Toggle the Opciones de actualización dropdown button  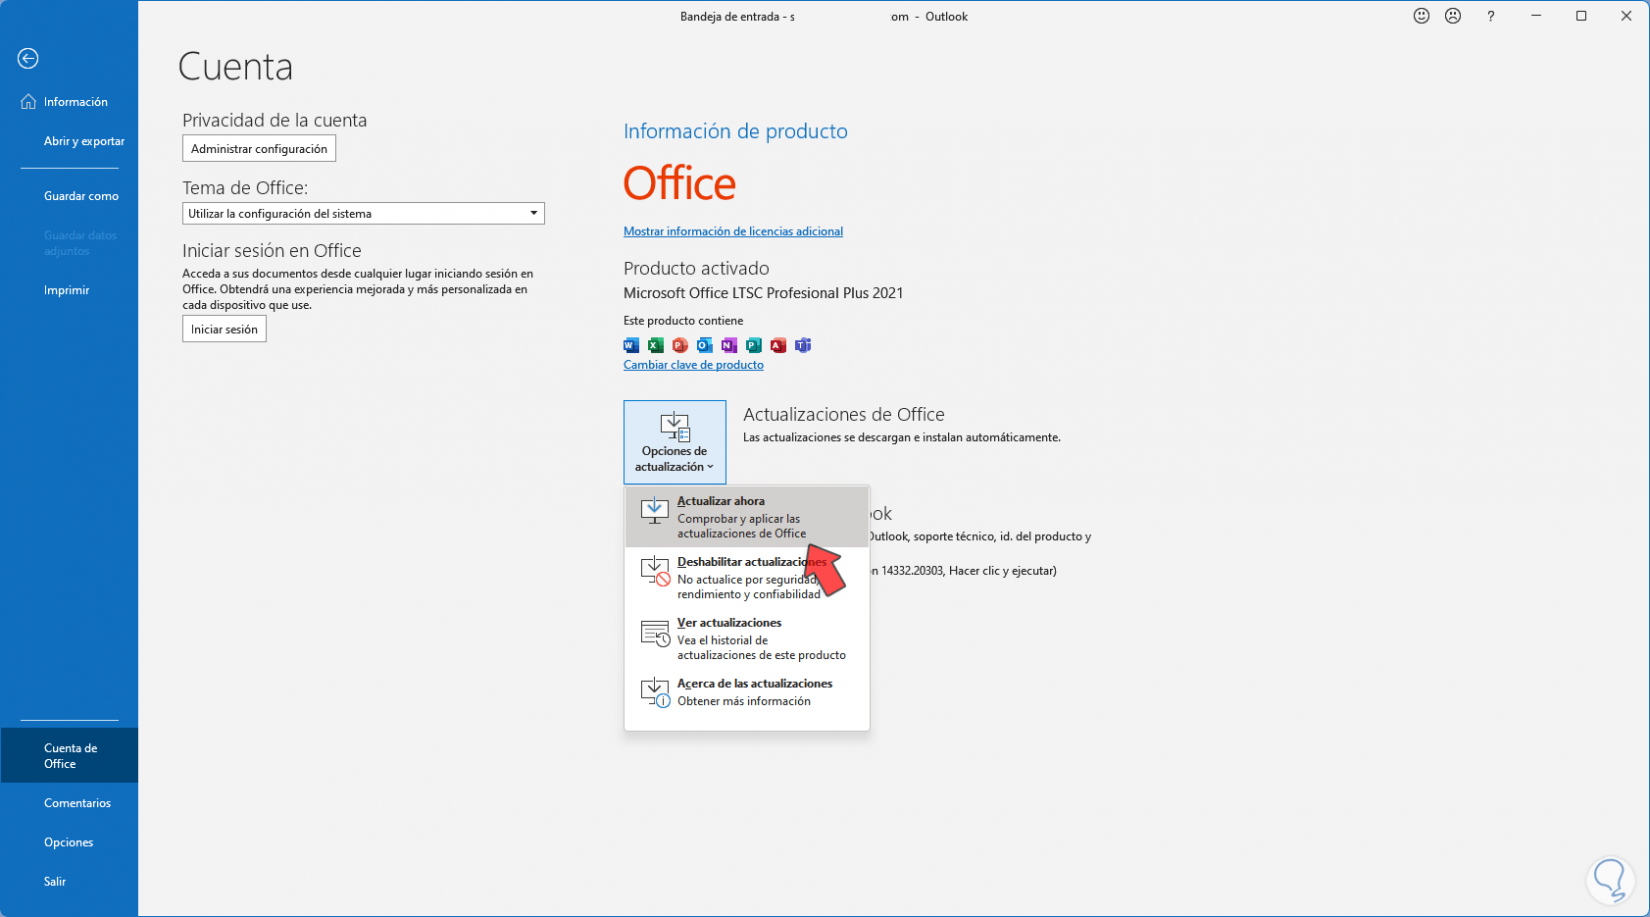pos(675,442)
